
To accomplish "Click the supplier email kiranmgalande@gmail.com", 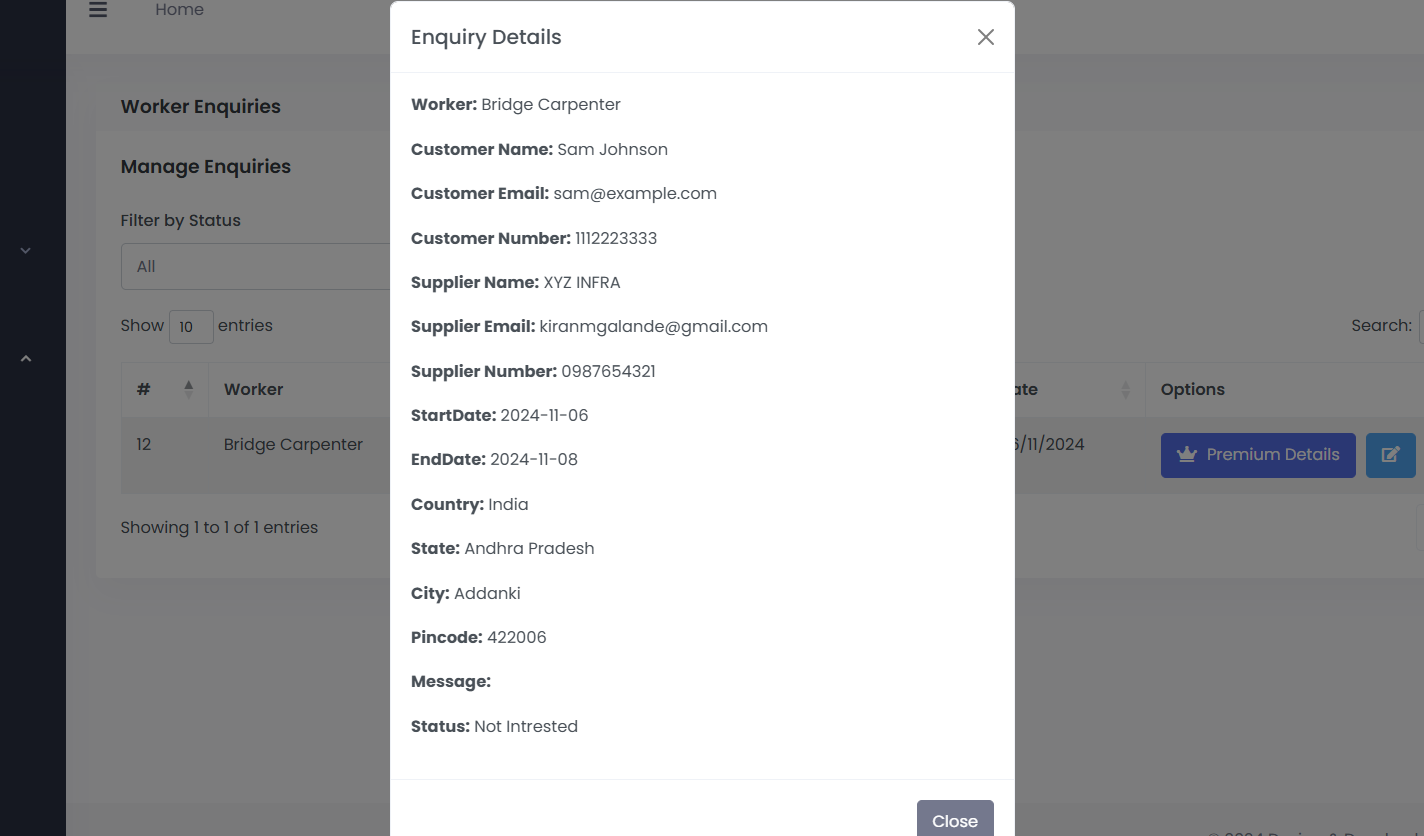I will pyautogui.click(x=653, y=327).
